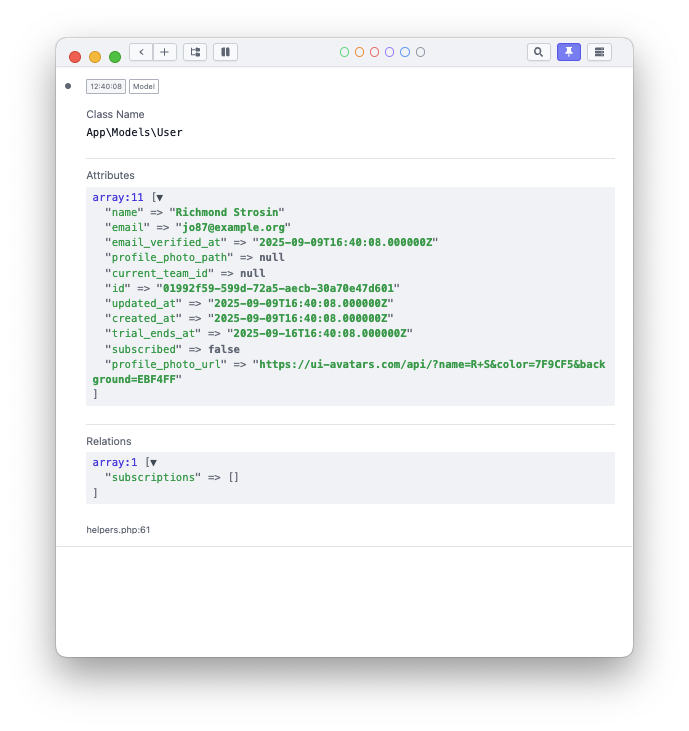The height and width of the screenshot is (731, 689).
Task: Filter by purple color circle
Action: click(390, 52)
